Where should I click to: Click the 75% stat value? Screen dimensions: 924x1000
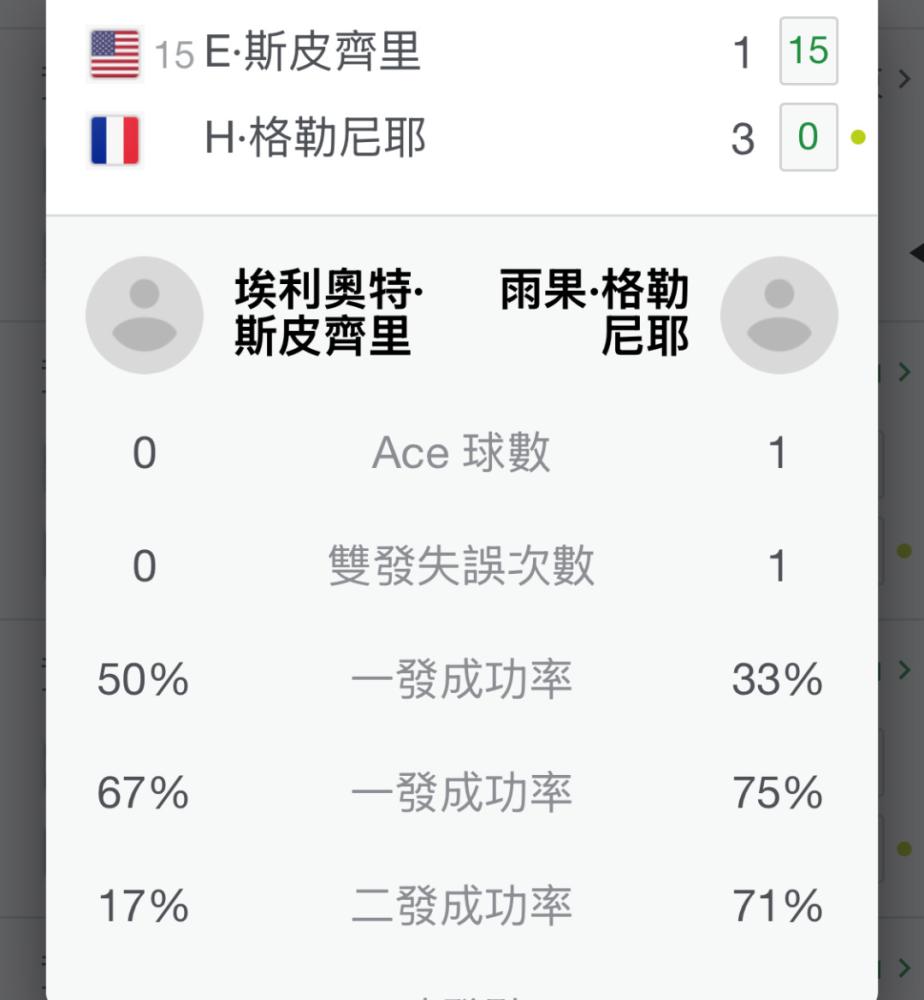(777, 793)
